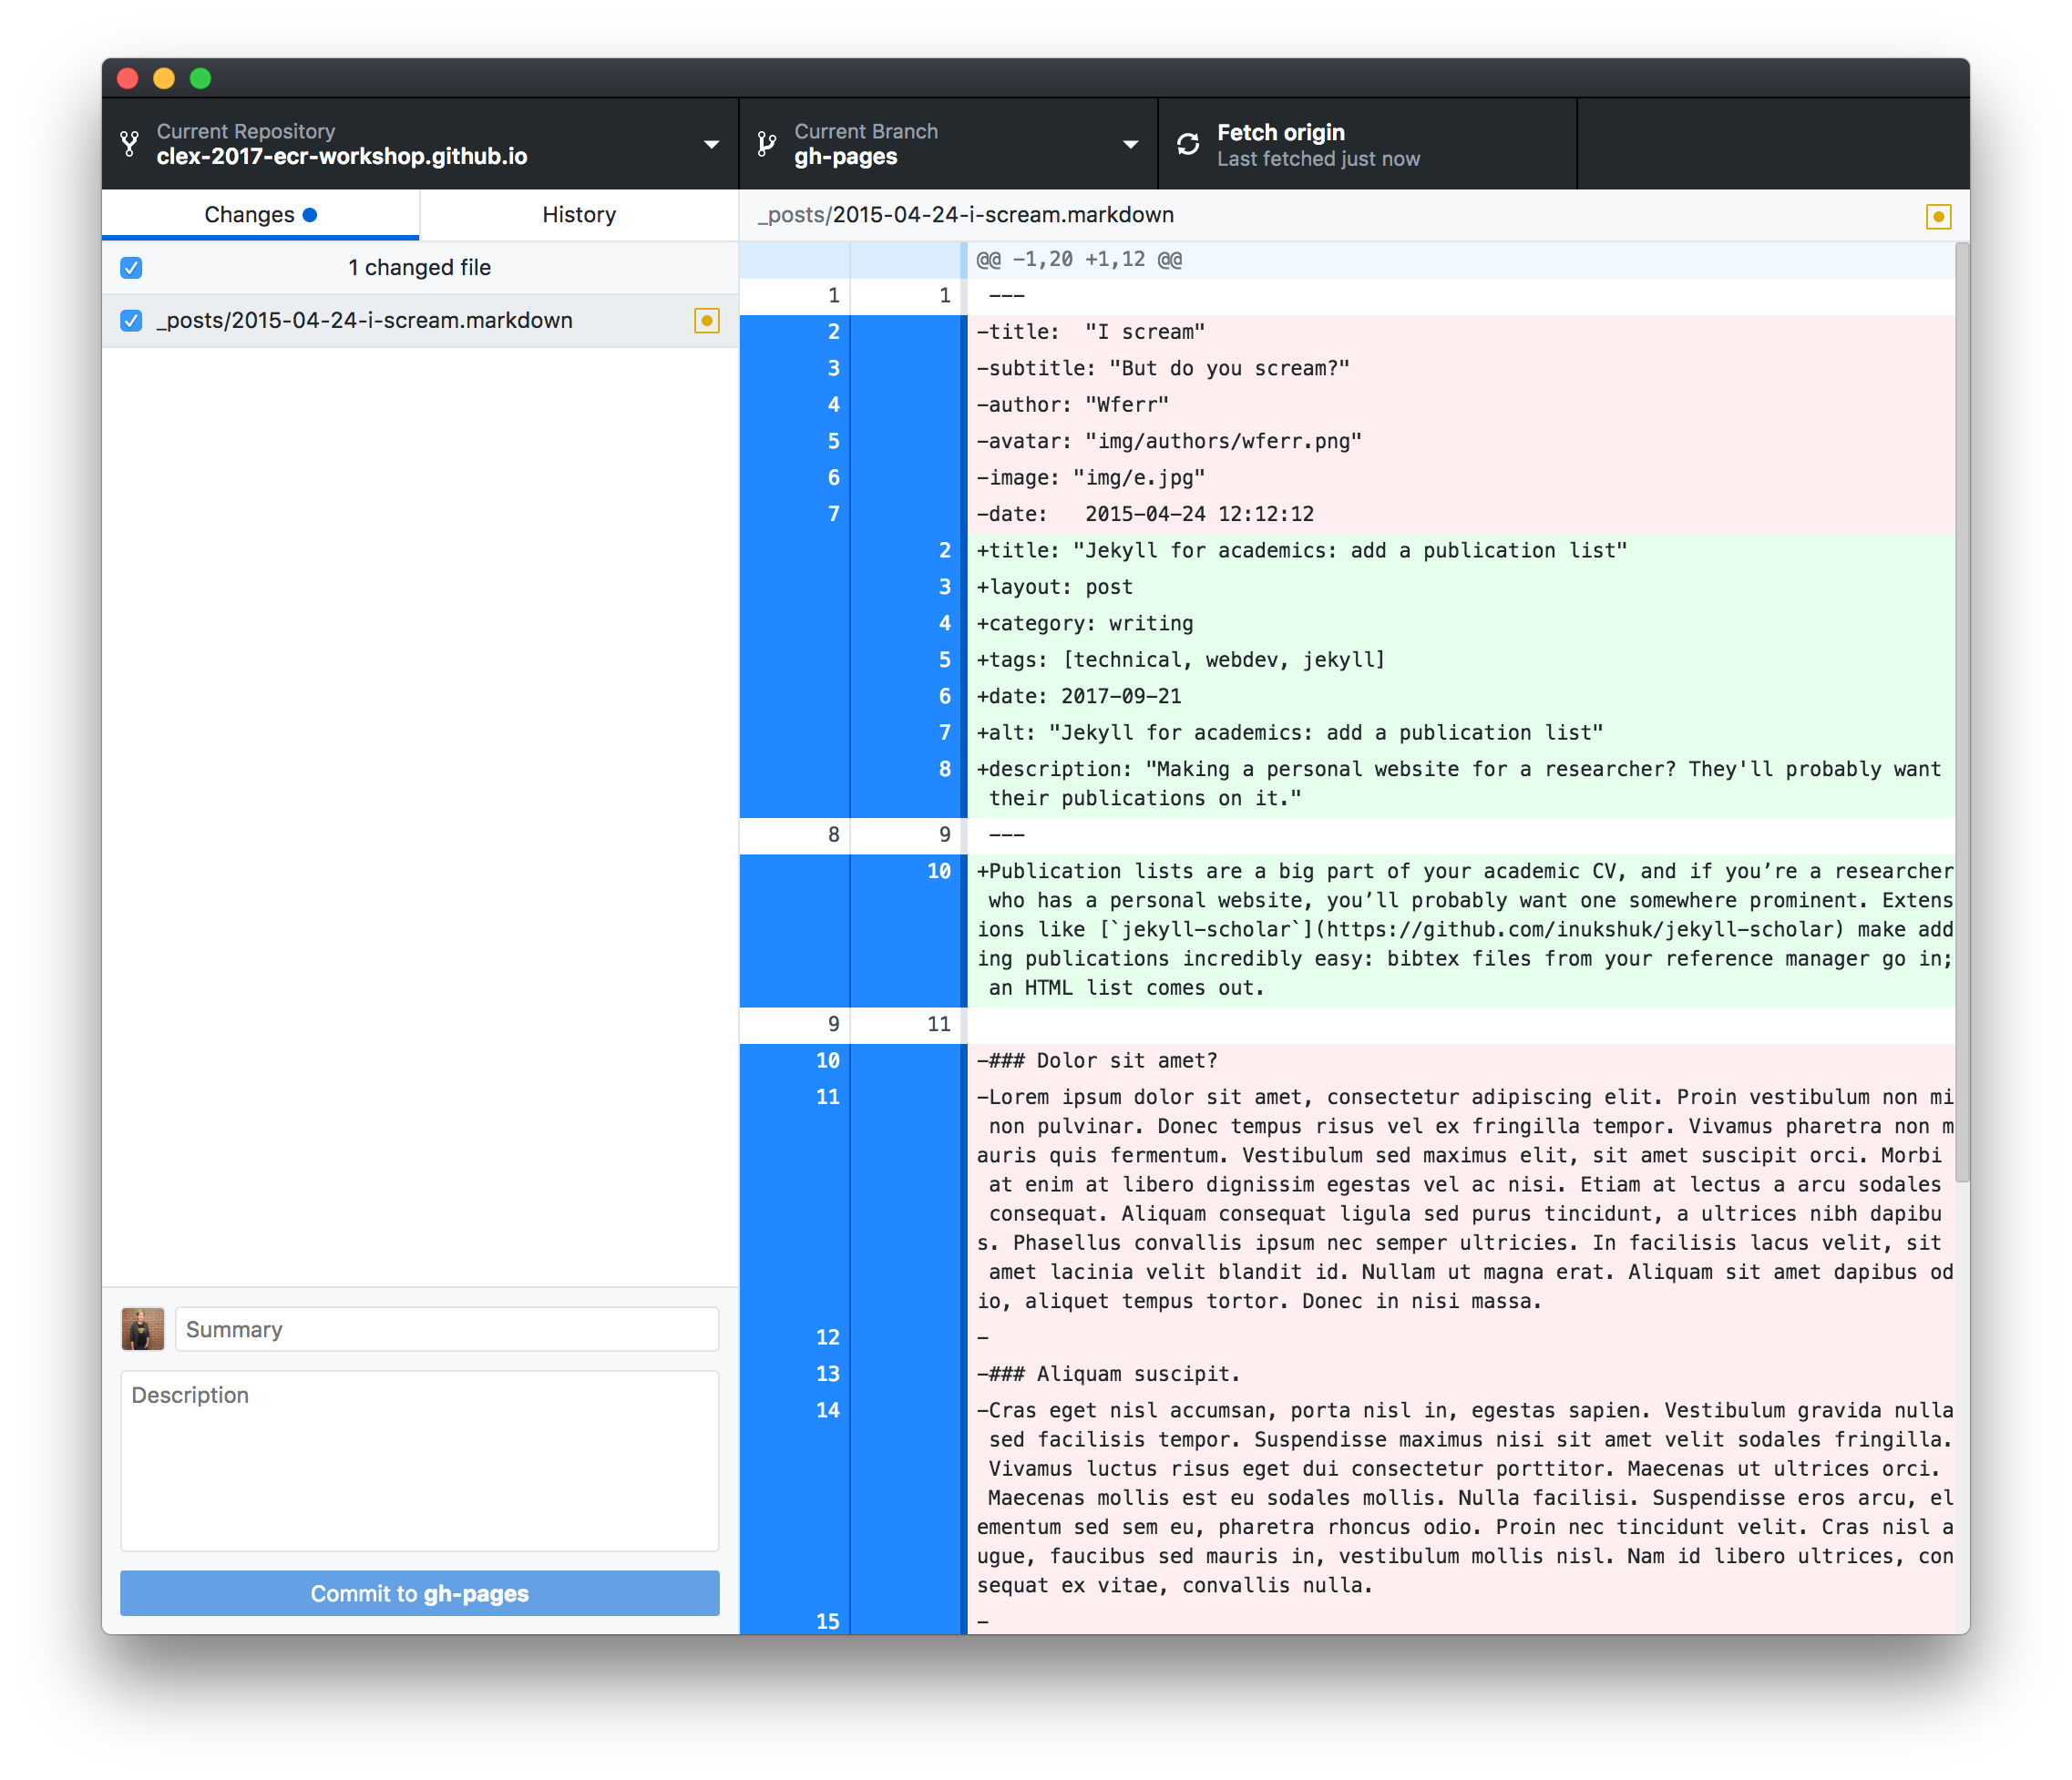This screenshot has width=2072, height=1780.
Task: Click the modified badge on the changed file row
Action: click(x=706, y=321)
